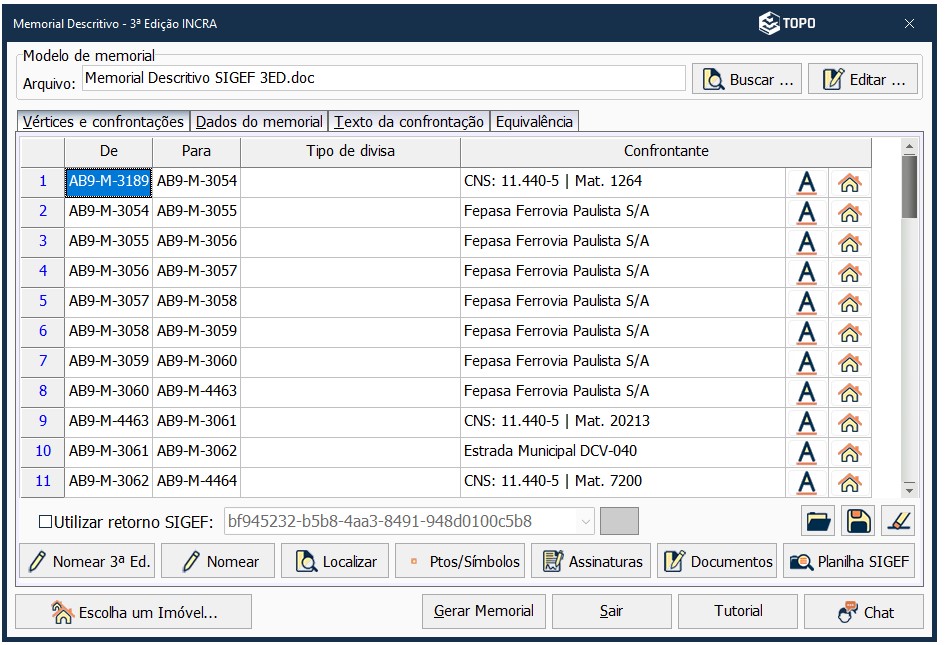This screenshot has height=645, width=945.
Task: Click the eraser clear icon
Action: 899,521
